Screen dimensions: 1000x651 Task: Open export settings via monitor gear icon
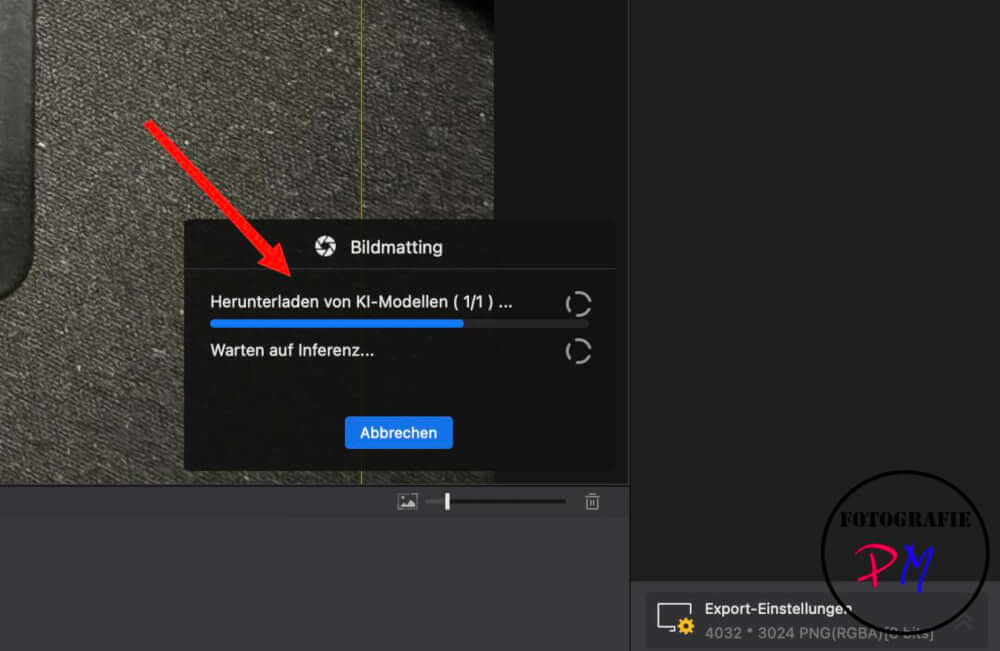coord(675,619)
